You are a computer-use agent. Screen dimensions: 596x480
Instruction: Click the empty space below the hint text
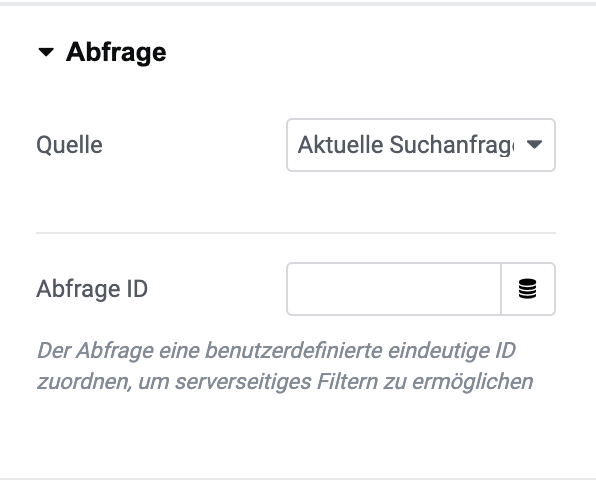click(296, 433)
